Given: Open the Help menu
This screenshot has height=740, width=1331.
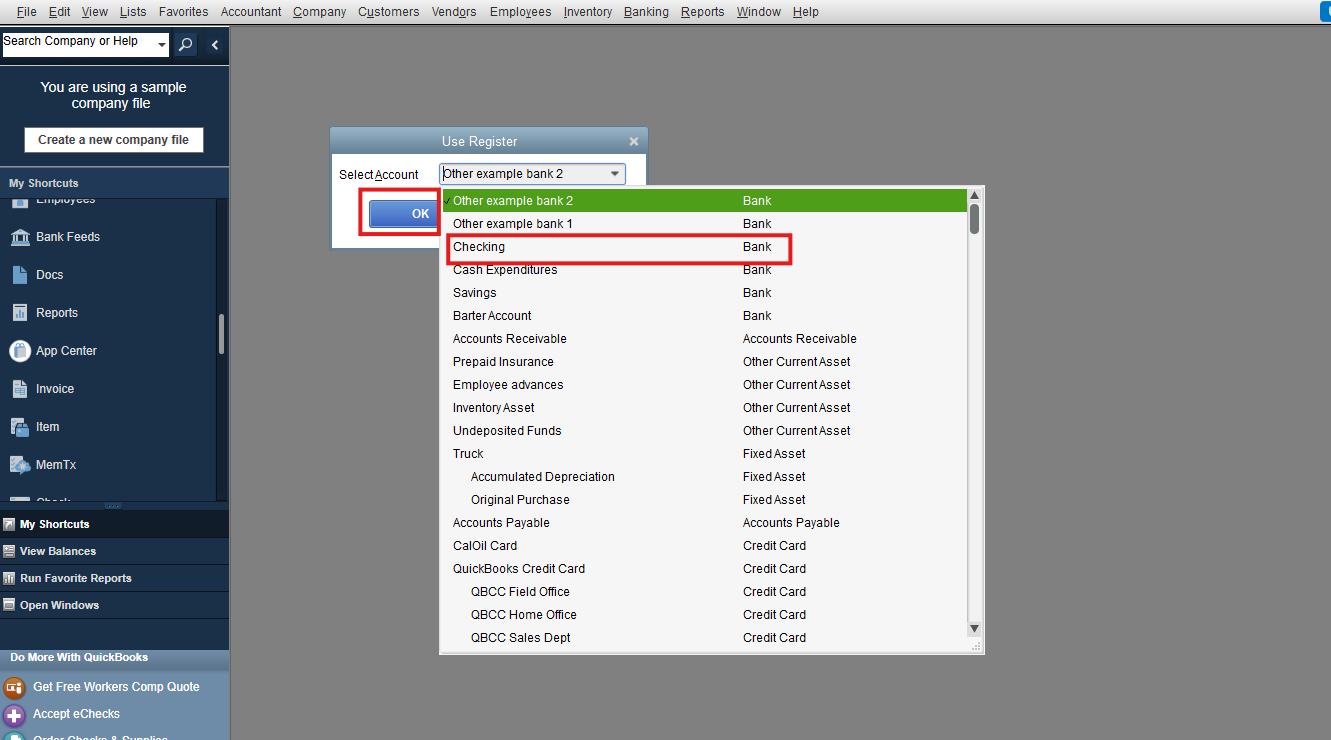Looking at the screenshot, I should tap(805, 12).
